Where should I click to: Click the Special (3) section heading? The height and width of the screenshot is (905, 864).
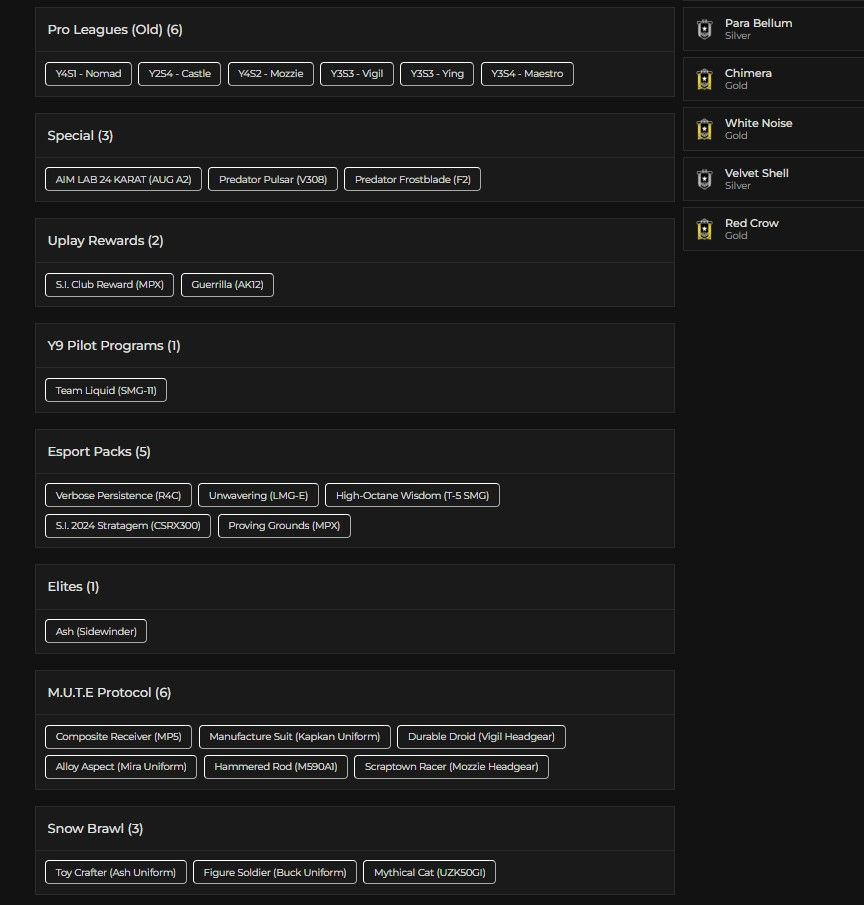click(x=80, y=136)
